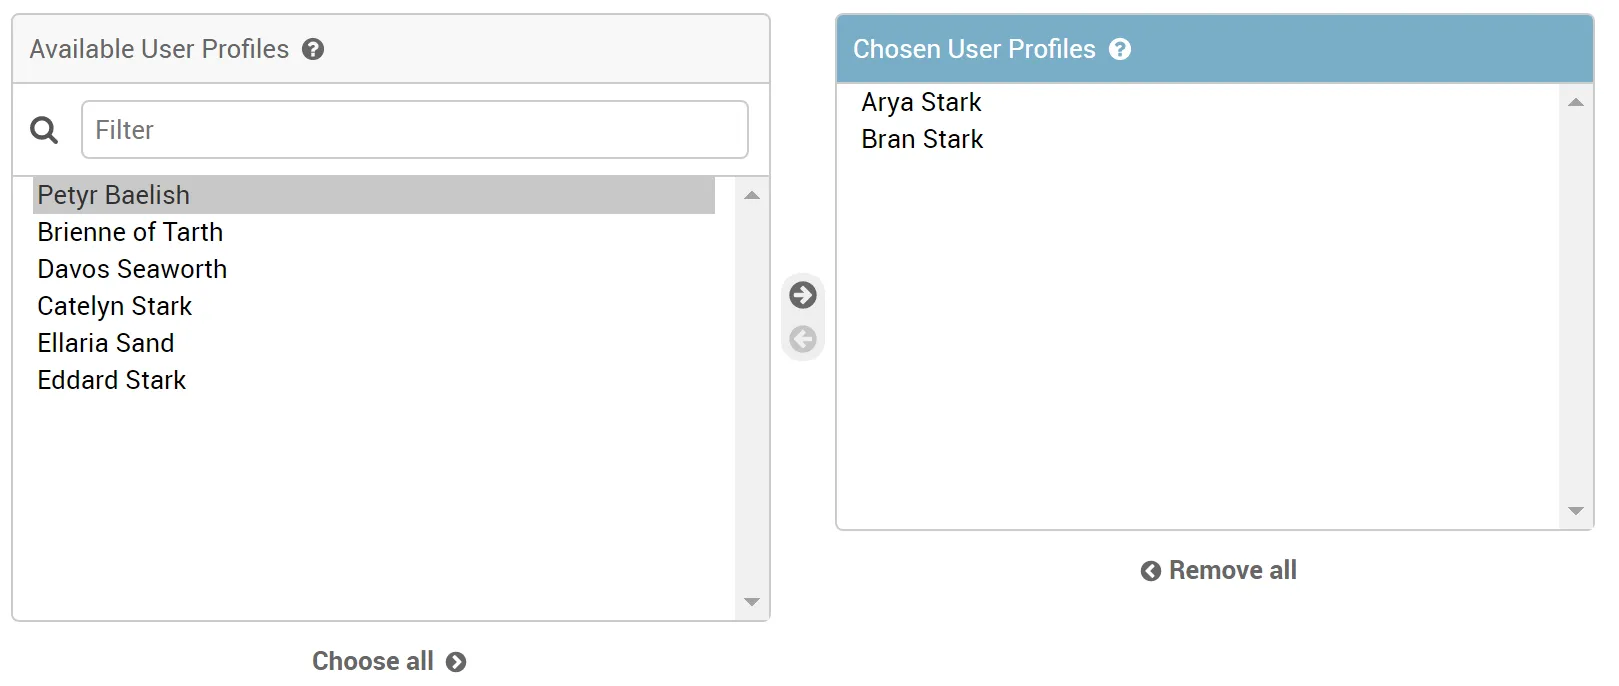Select Petyr Baelish in available profiles
1619x686 pixels.
click(x=114, y=195)
